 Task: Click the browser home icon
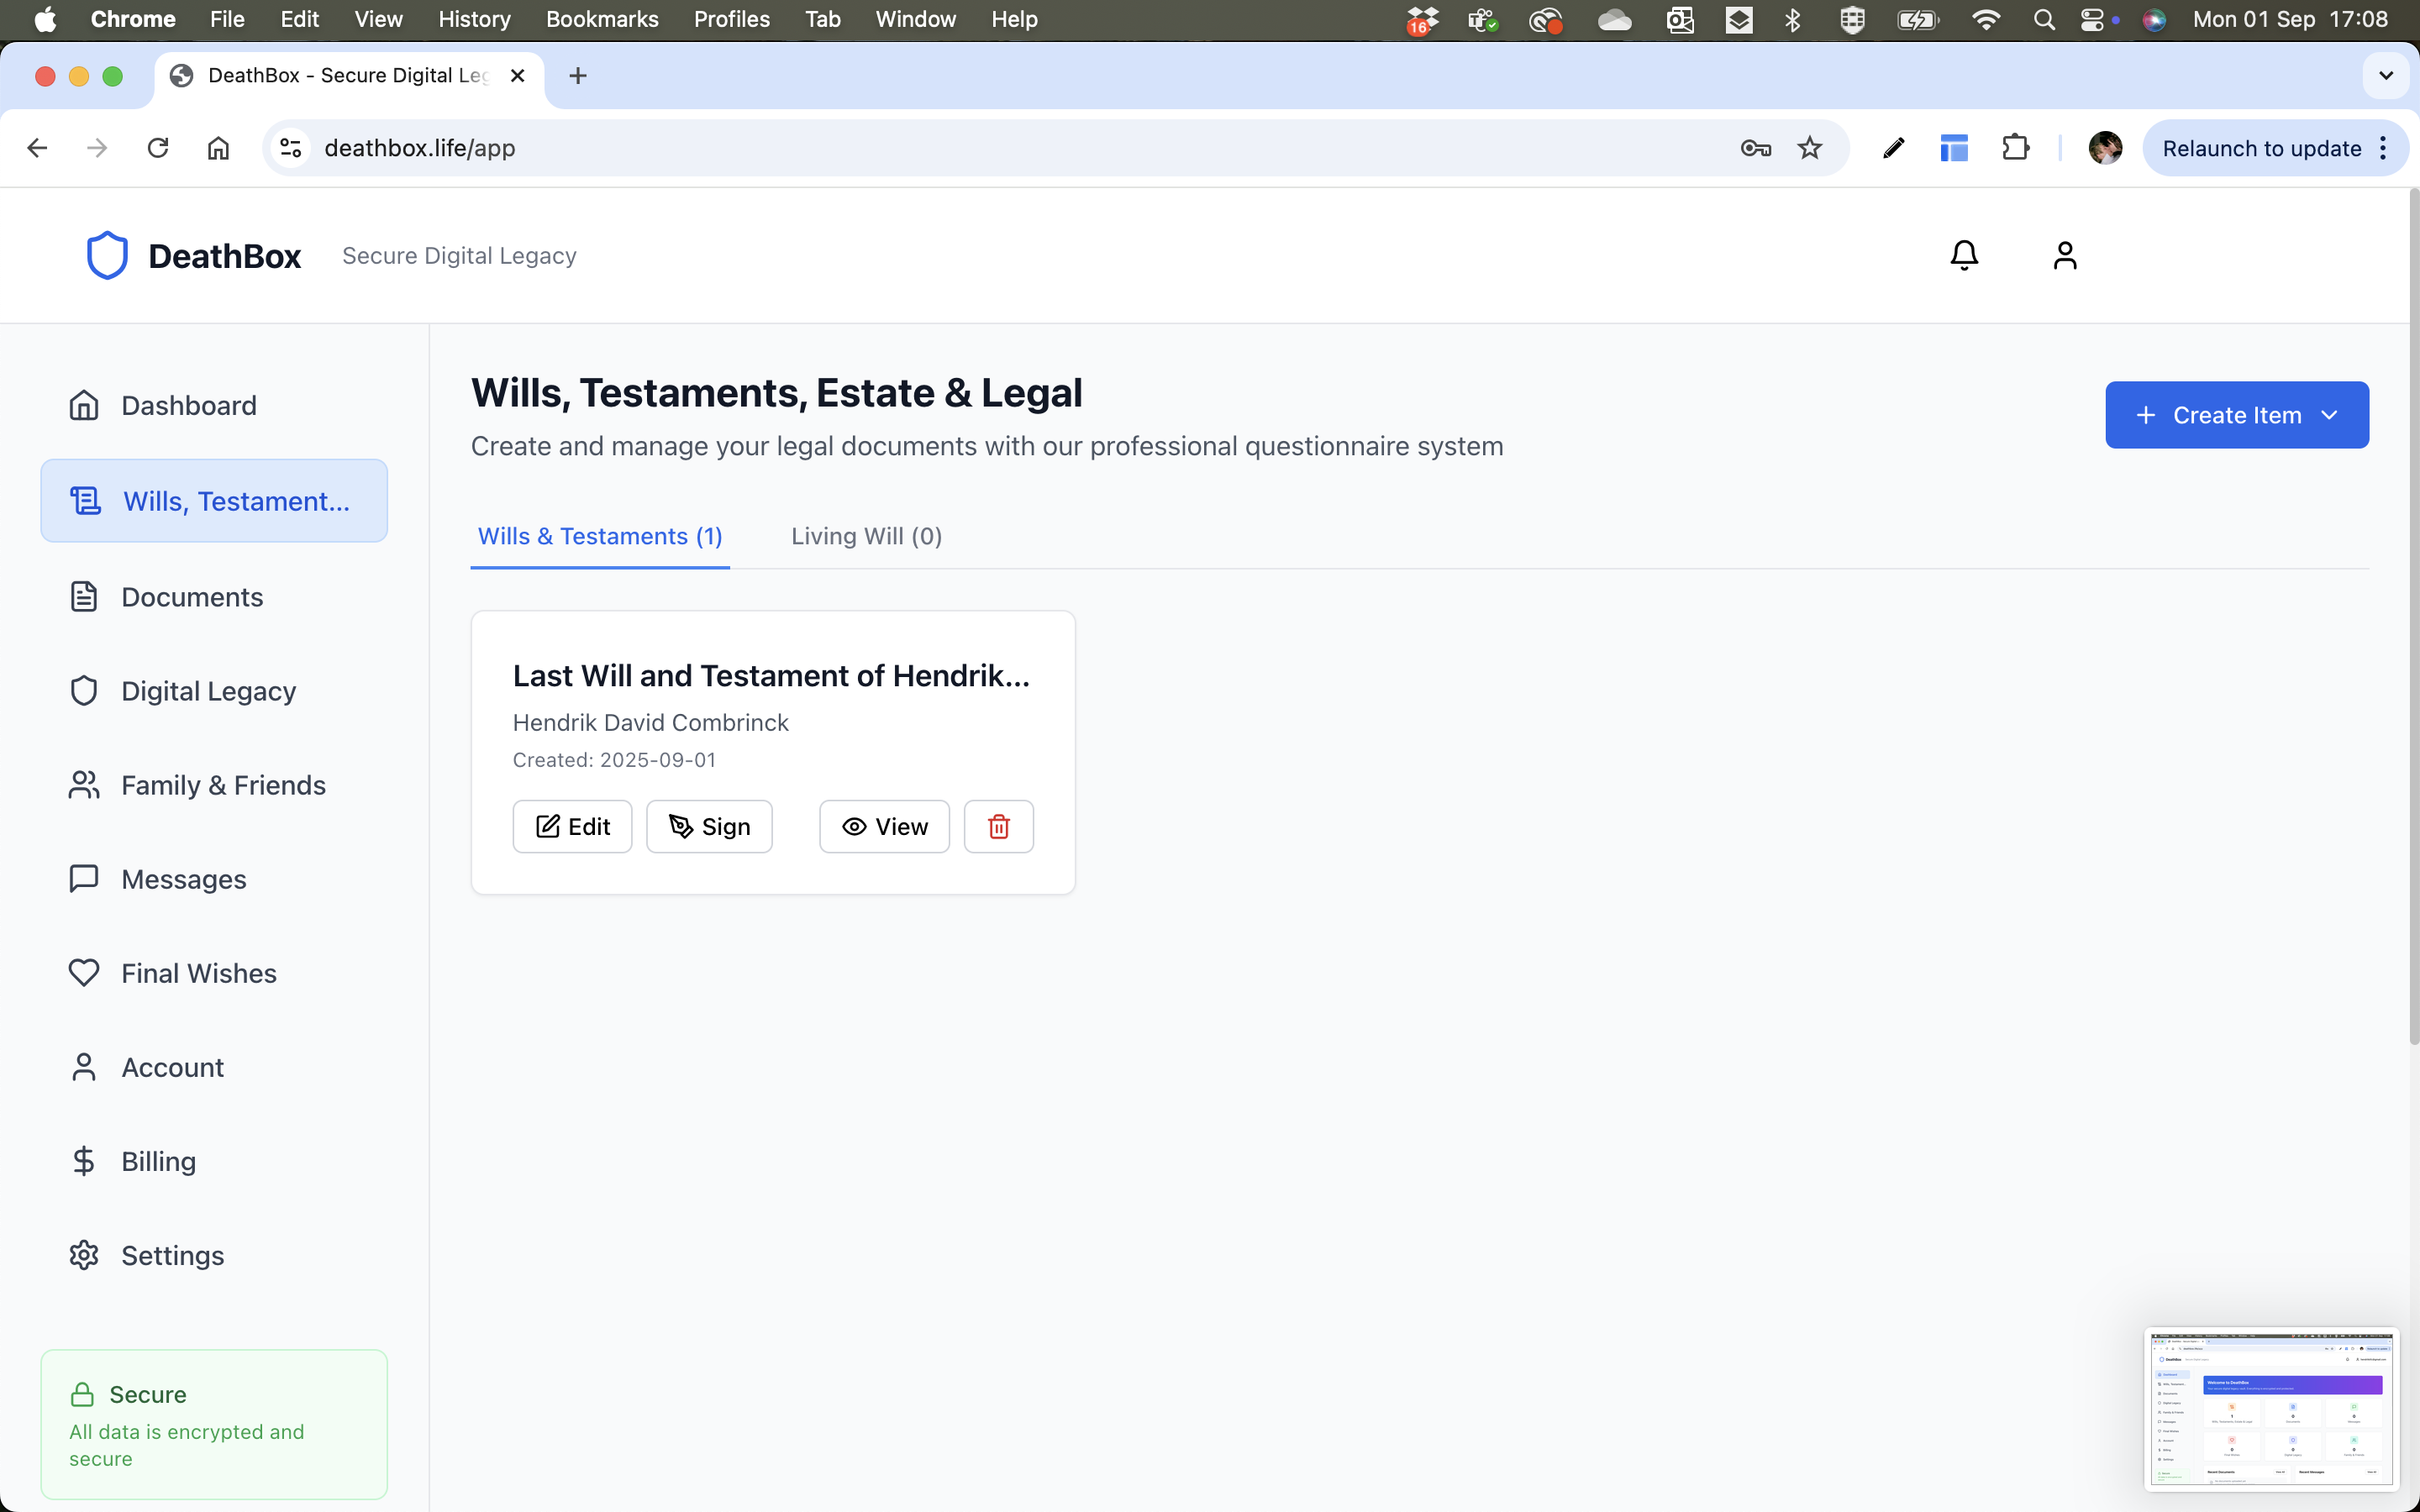pyautogui.click(x=218, y=148)
